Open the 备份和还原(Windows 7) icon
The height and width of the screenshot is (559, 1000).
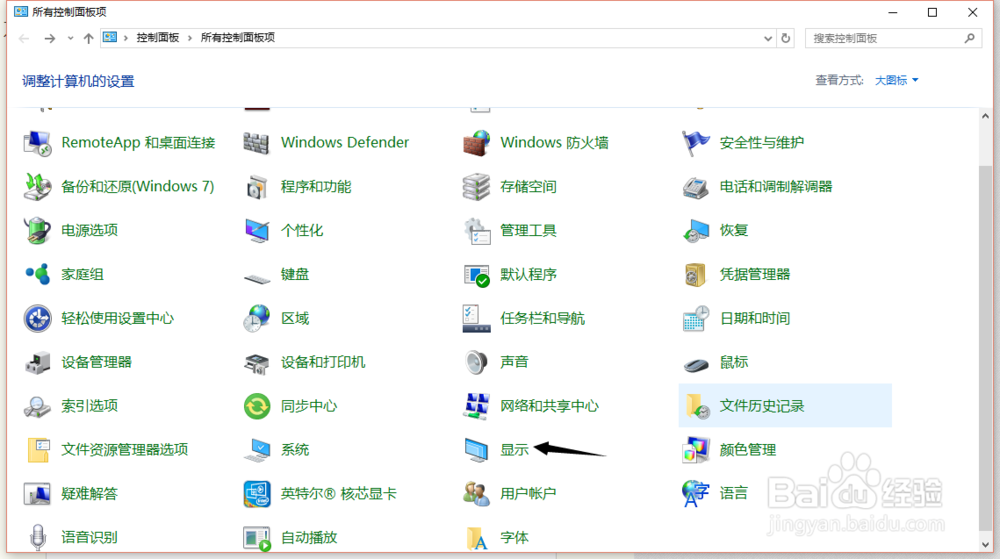click(x=37, y=187)
